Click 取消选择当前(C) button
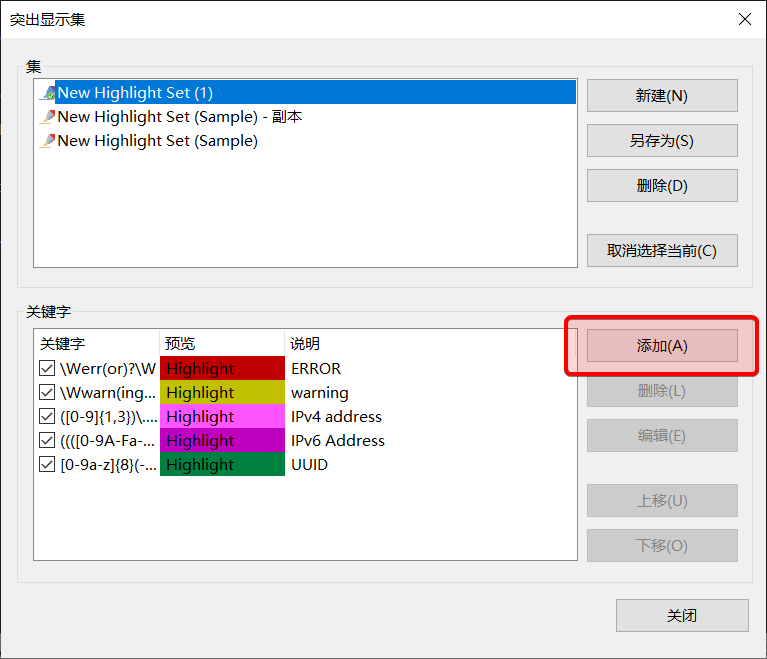The height and width of the screenshot is (659, 767). (x=662, y=250)
